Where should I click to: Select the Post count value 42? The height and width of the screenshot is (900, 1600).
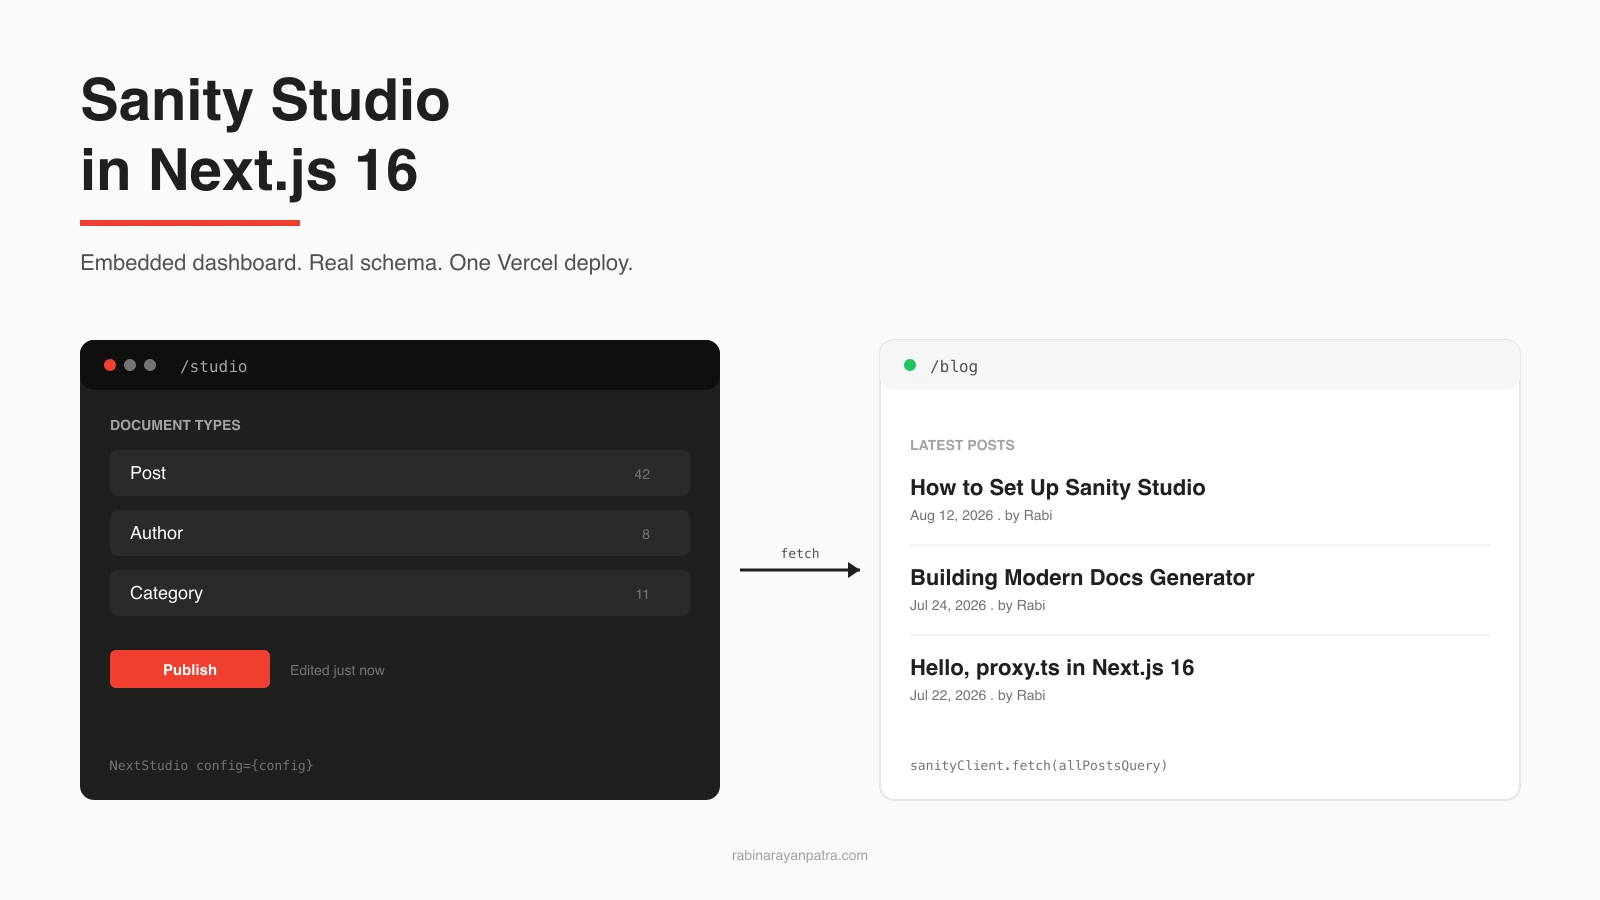642,474
